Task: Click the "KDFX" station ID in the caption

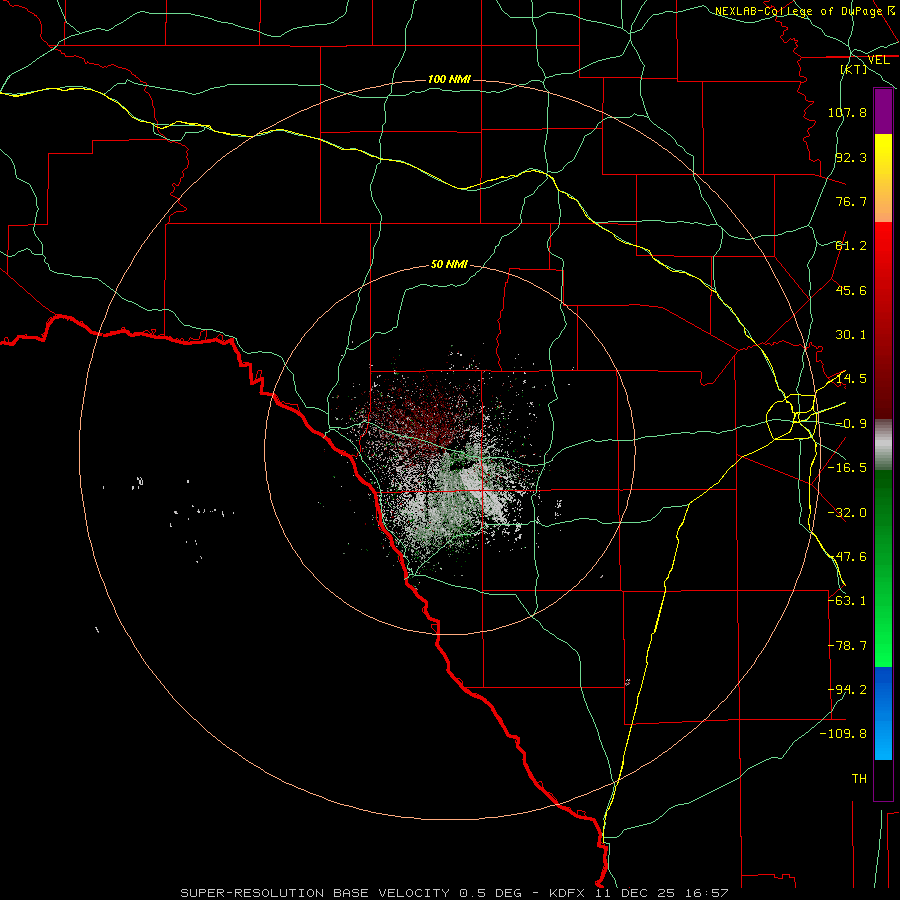Action: (x=567, y=893)
